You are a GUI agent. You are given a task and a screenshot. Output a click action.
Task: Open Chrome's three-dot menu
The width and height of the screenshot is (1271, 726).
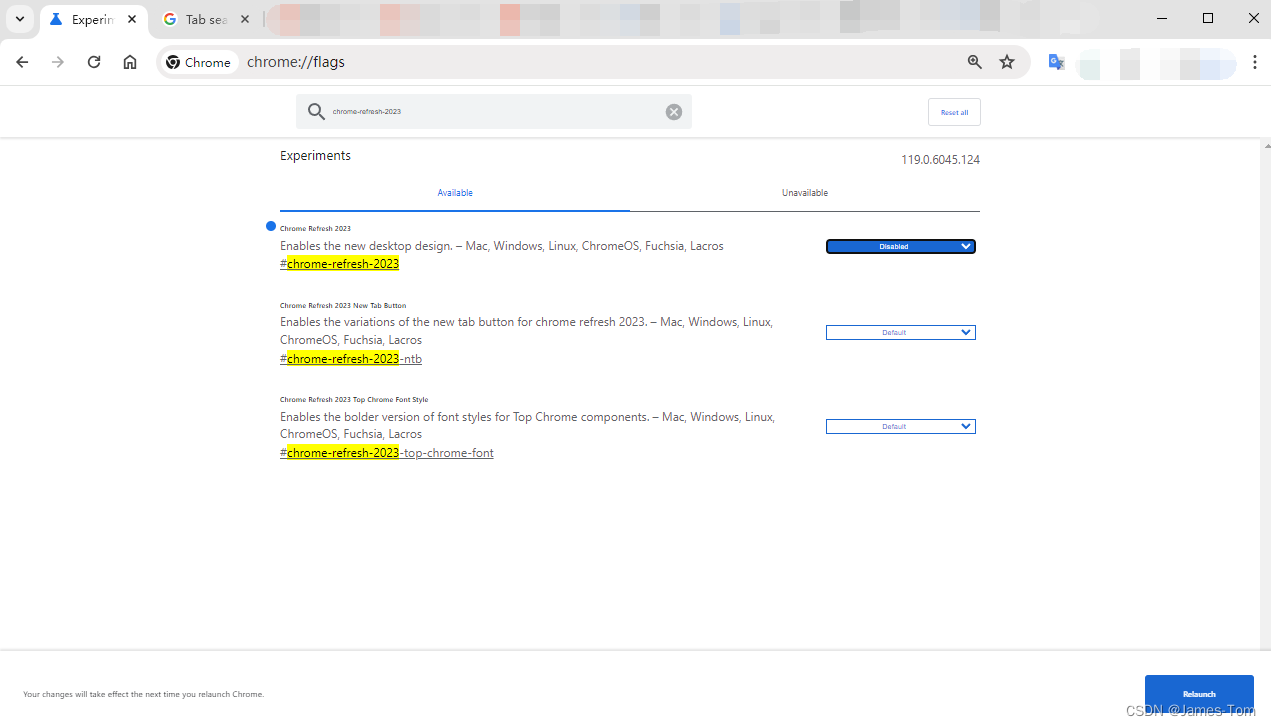tap(1255, 62)
